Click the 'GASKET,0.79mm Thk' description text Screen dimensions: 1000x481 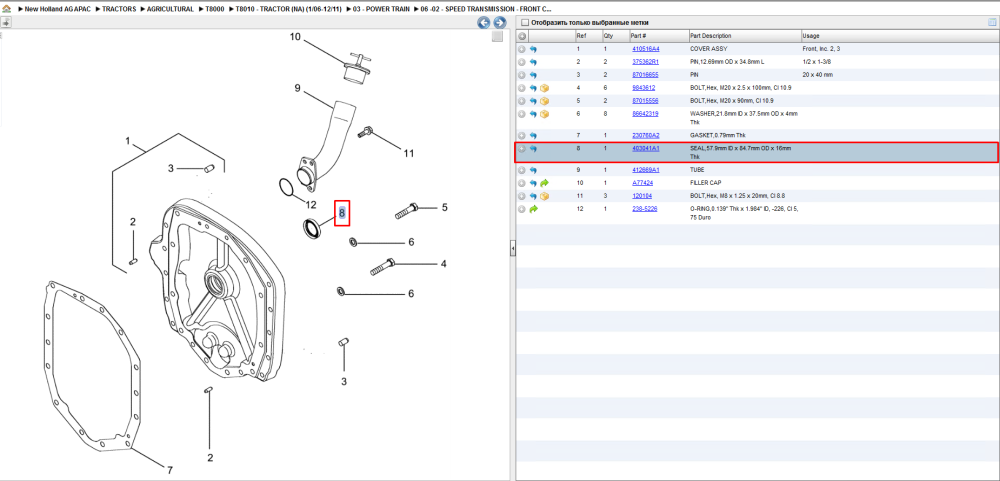tap(717, 136)
